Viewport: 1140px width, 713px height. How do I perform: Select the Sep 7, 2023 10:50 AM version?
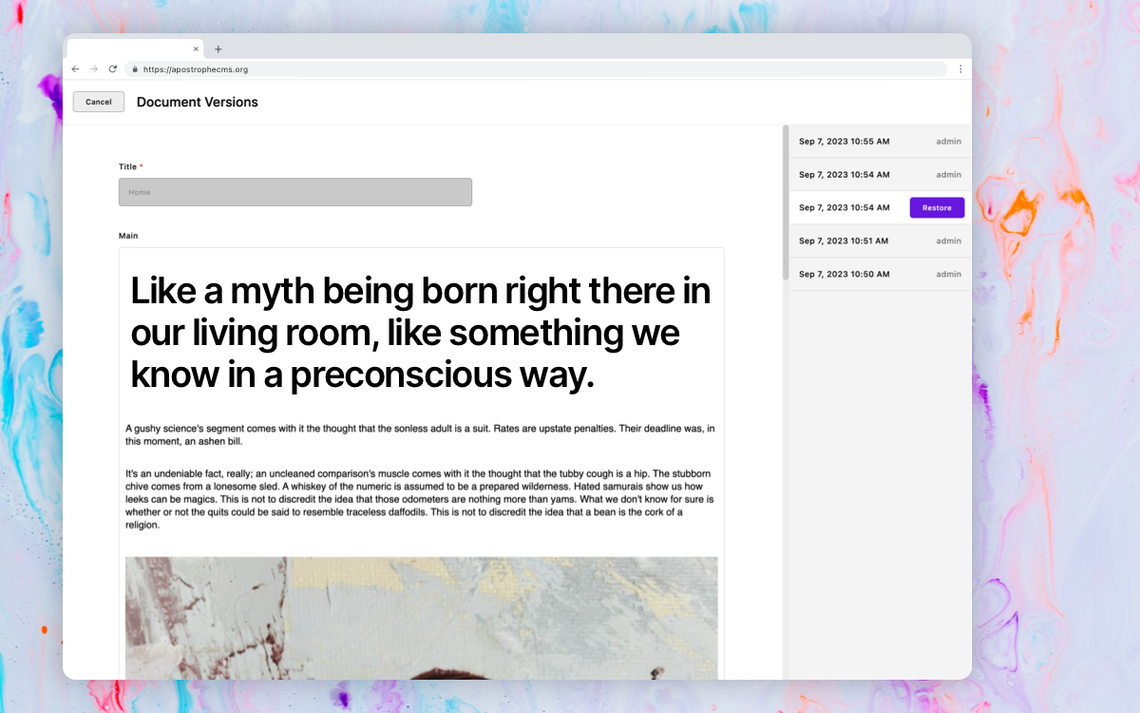point(880,274)
